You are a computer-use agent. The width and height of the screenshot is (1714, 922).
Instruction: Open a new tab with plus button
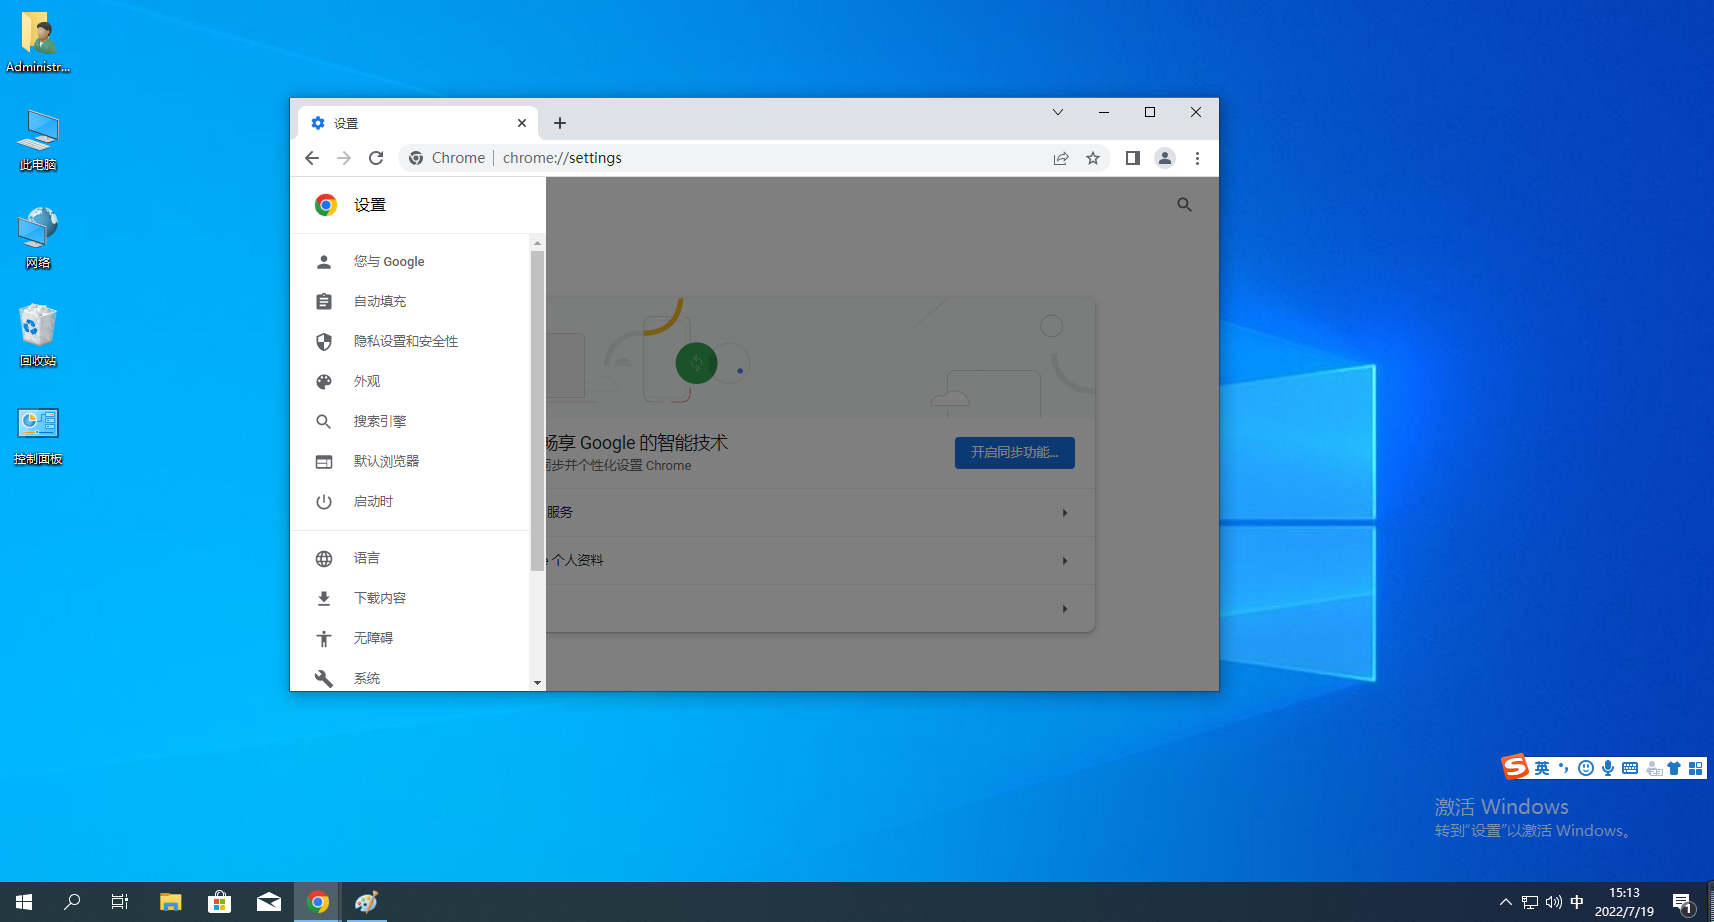[x=560, y=123]
